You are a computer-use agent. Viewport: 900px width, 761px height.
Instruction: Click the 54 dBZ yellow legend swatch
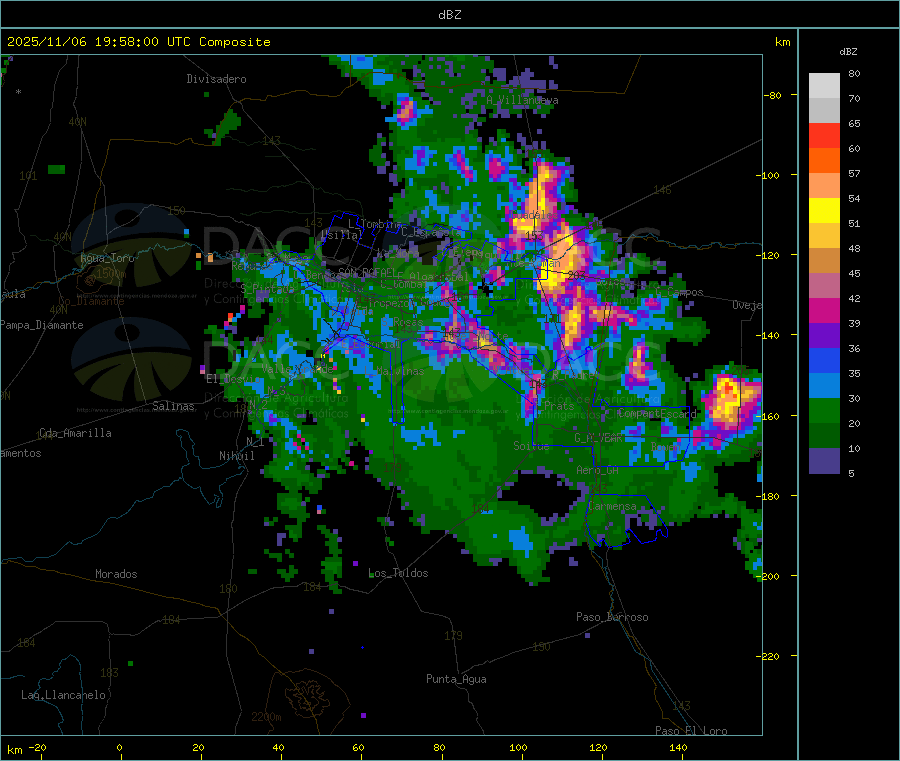click(824, 210)
